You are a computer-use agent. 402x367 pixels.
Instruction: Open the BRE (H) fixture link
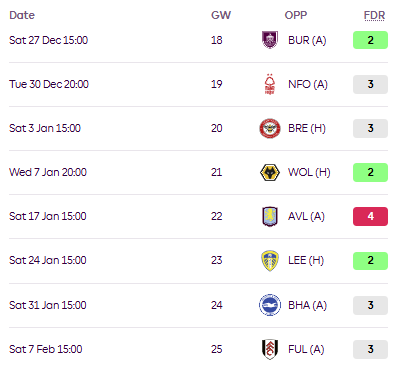(x=307, y=128)
